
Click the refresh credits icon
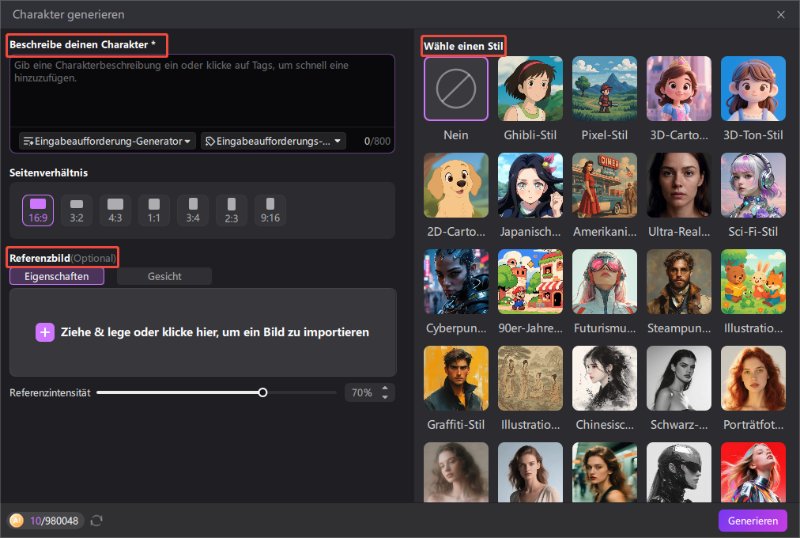(x=97, y=520)
